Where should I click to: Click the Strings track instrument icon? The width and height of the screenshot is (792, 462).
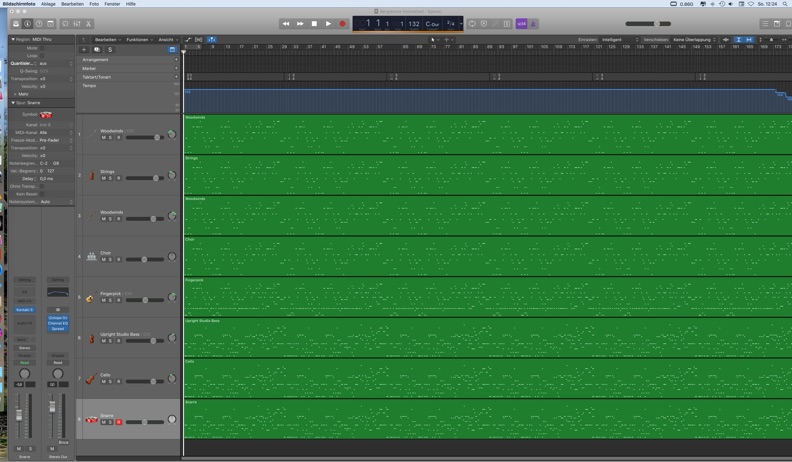[92, 175]
